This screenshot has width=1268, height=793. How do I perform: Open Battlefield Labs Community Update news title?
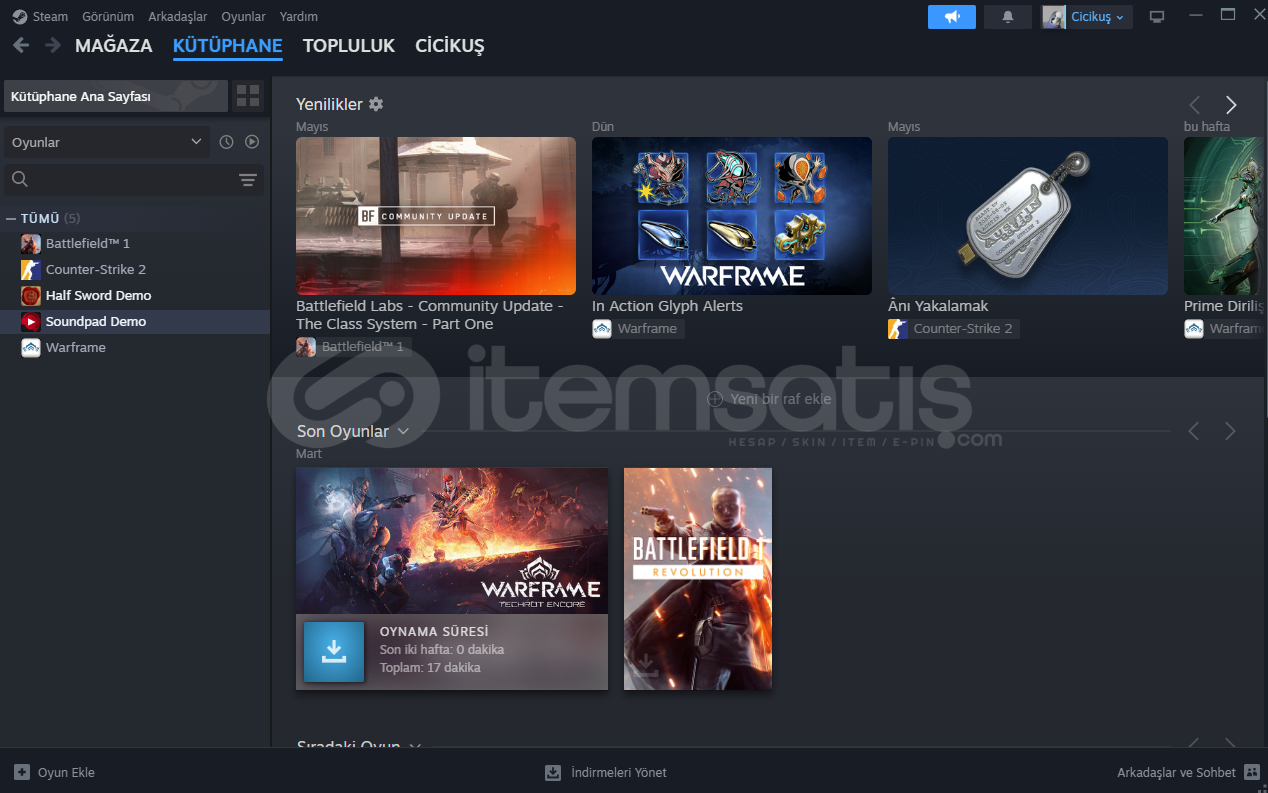(430, 315)
